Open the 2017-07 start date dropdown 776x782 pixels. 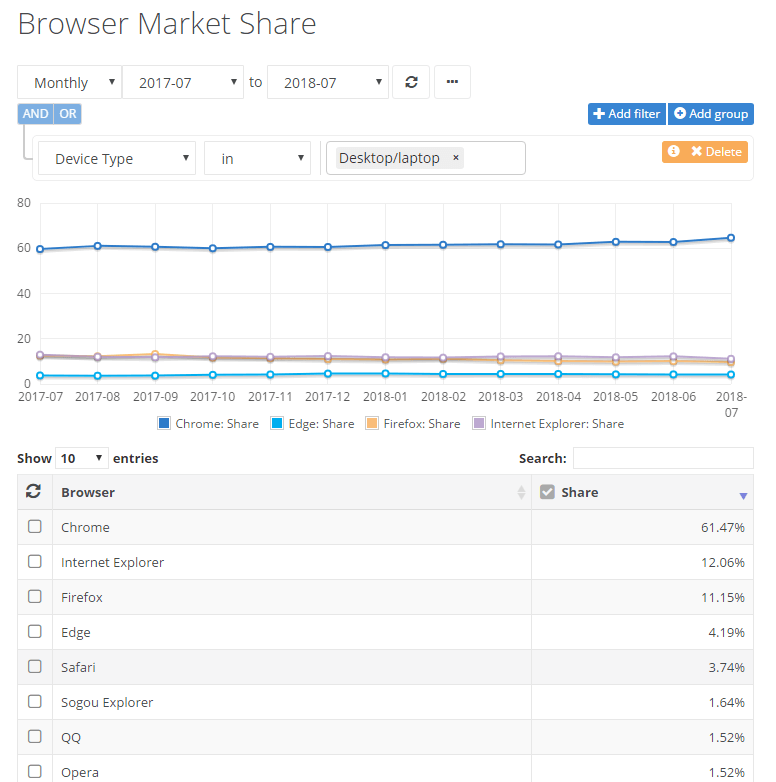point(183,82)
